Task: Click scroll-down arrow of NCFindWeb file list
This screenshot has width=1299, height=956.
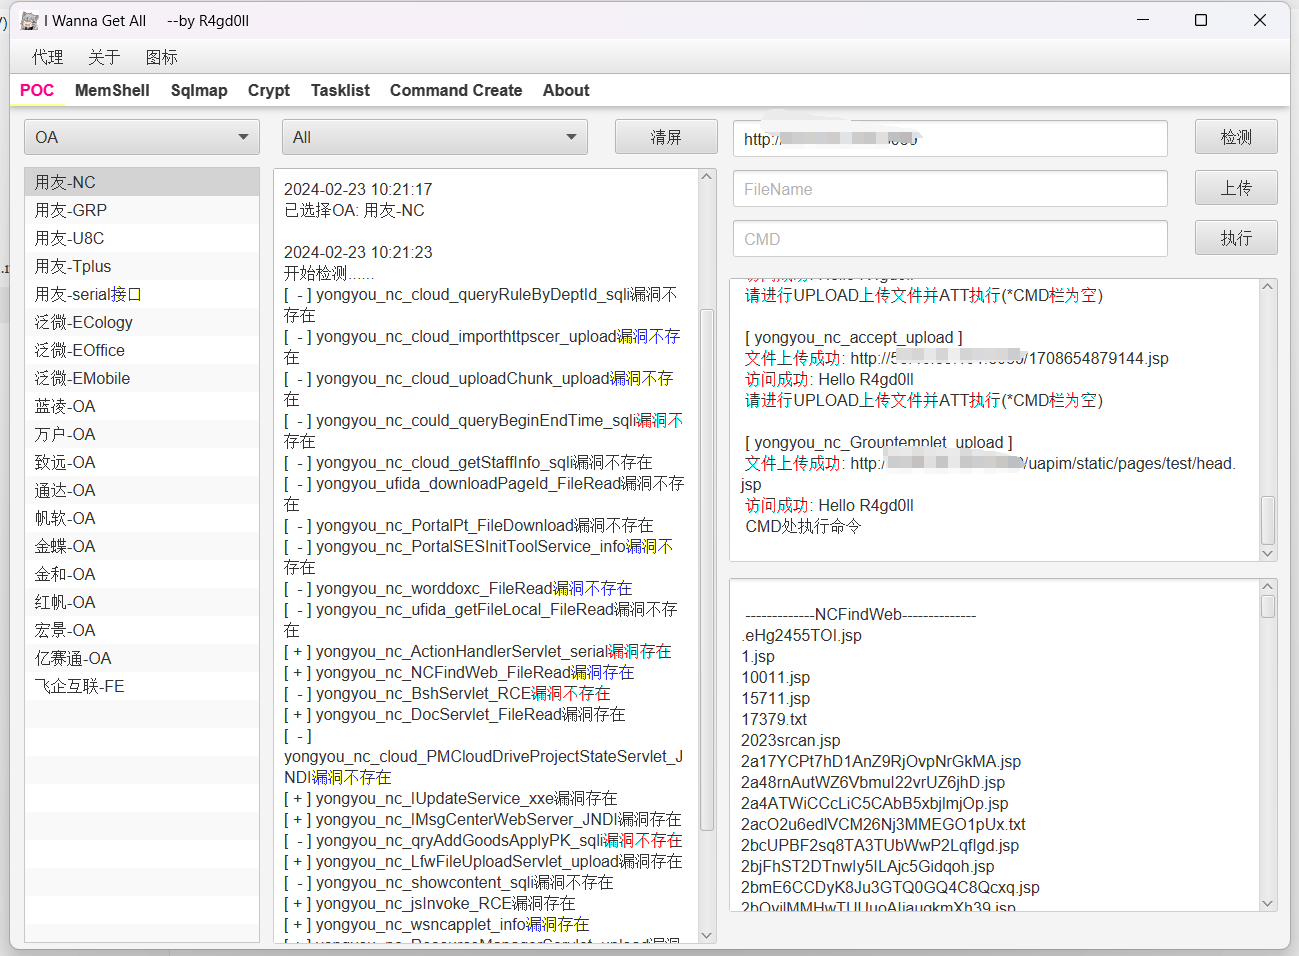Action: click(1268, 903)
